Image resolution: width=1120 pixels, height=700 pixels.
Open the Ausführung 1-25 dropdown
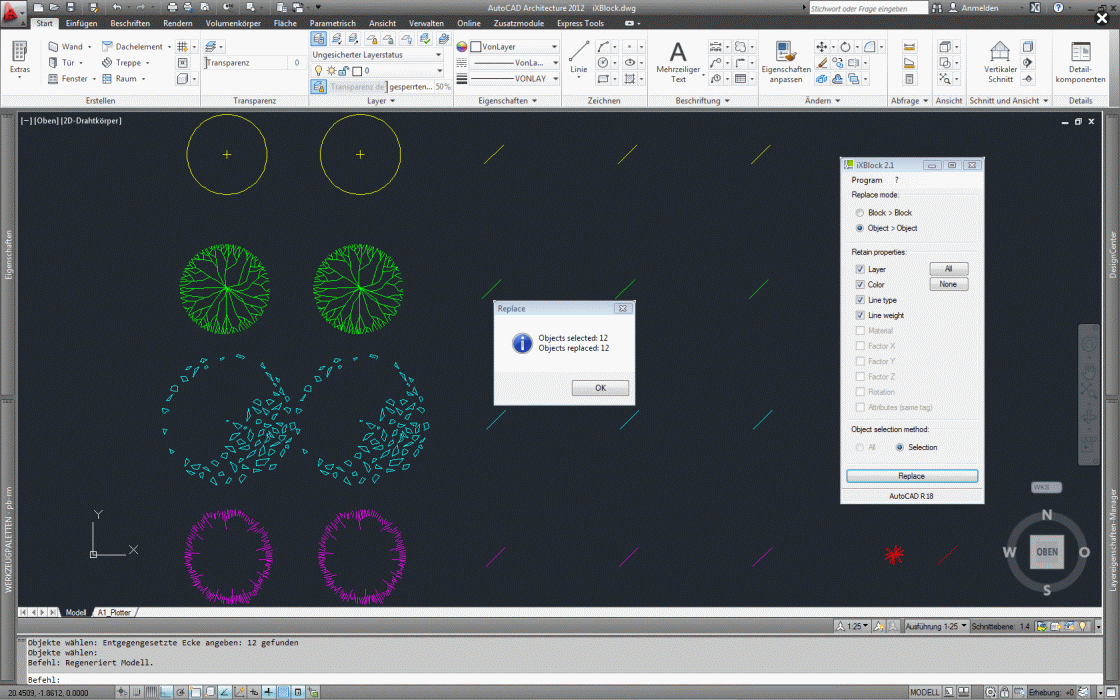(x=936, y=626)
